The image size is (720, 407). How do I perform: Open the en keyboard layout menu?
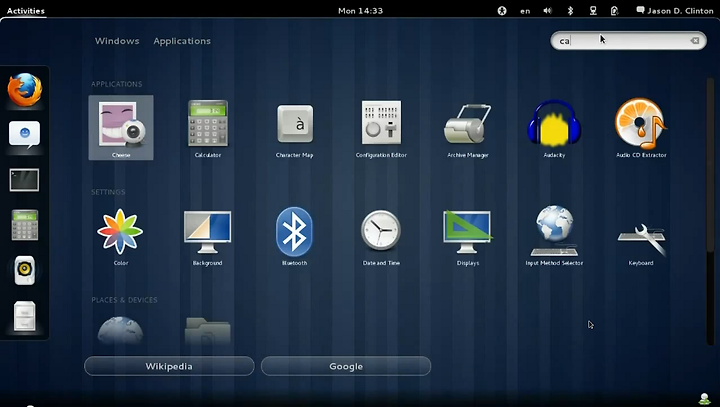[525, 11]
